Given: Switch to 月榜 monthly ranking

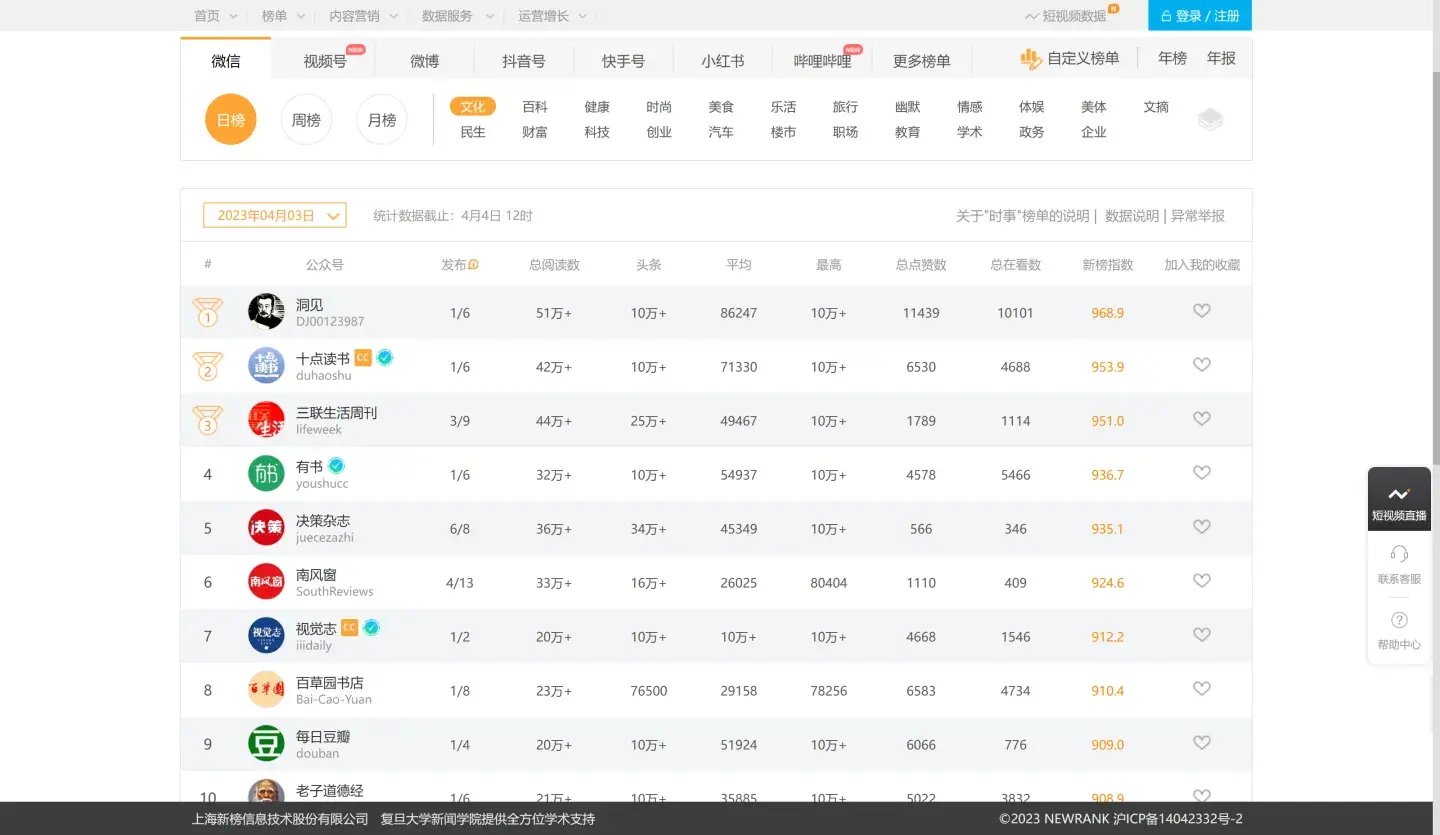Looking at the screenshot, I should [382, 119].
